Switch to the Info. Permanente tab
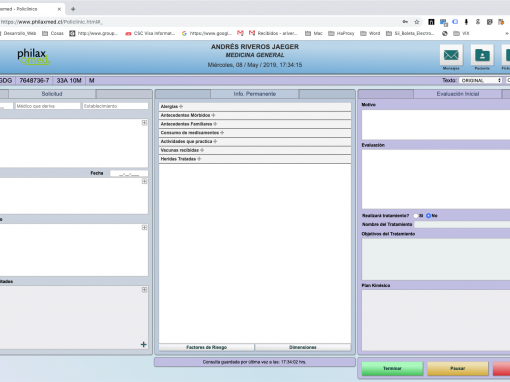 tap(255, 94)
